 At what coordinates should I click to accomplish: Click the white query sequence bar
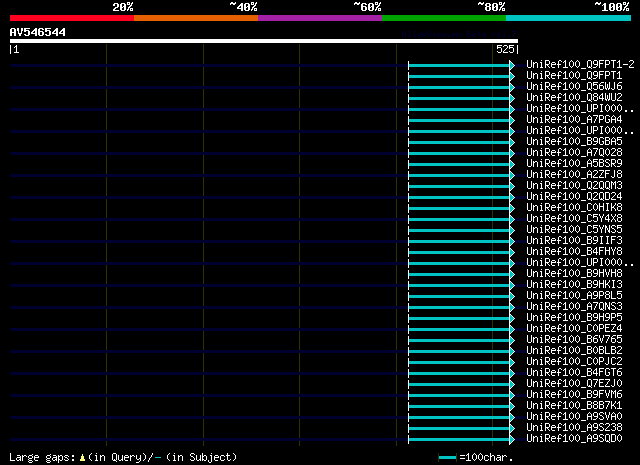pos(264,41)
